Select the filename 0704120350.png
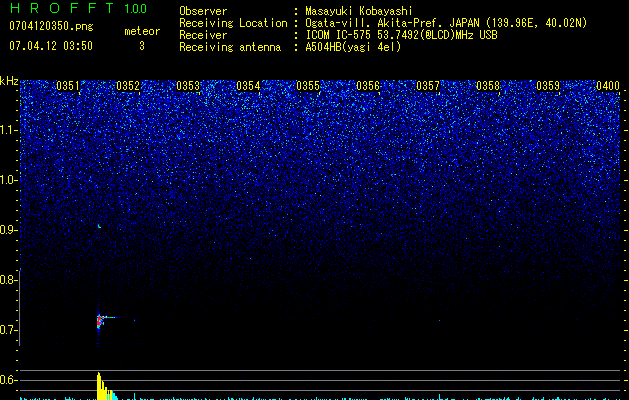Screen dimensions: 629x400 click(51, 26)
